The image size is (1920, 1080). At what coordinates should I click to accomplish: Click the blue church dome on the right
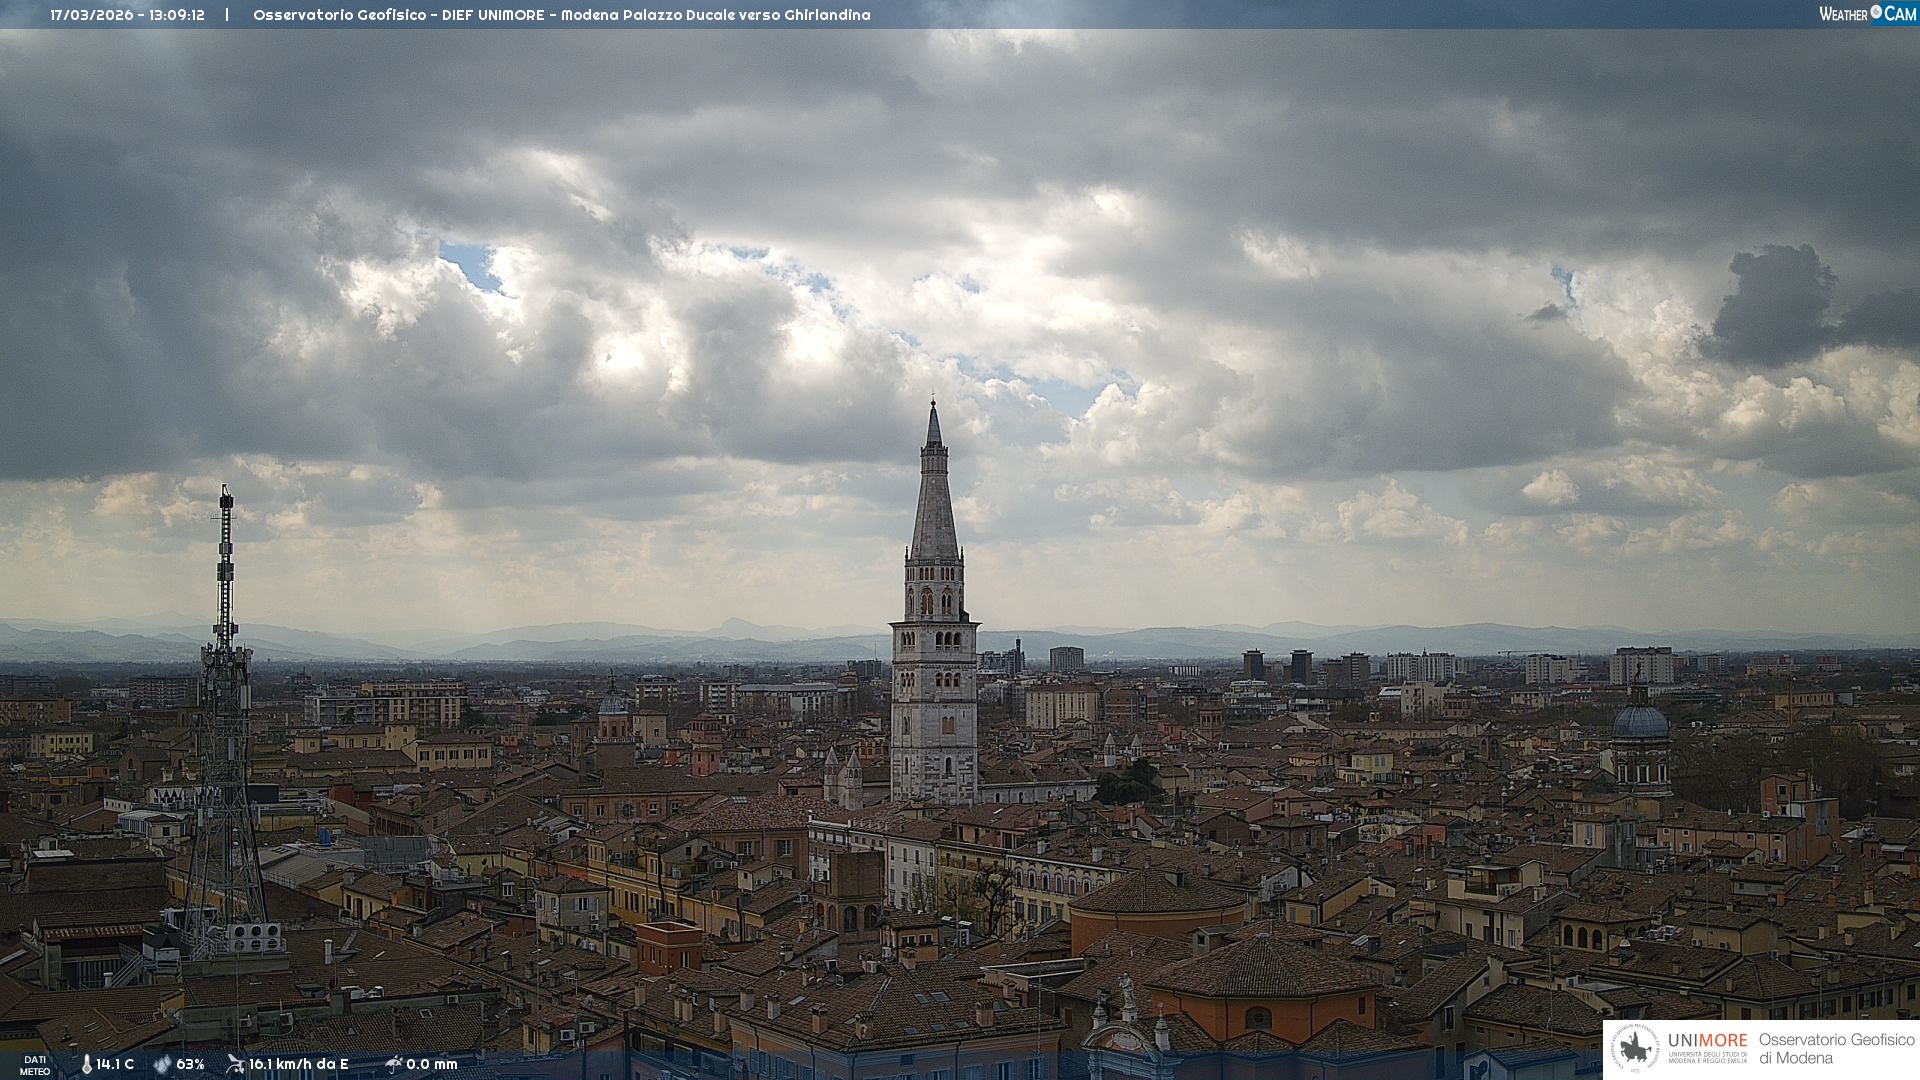1640,722
